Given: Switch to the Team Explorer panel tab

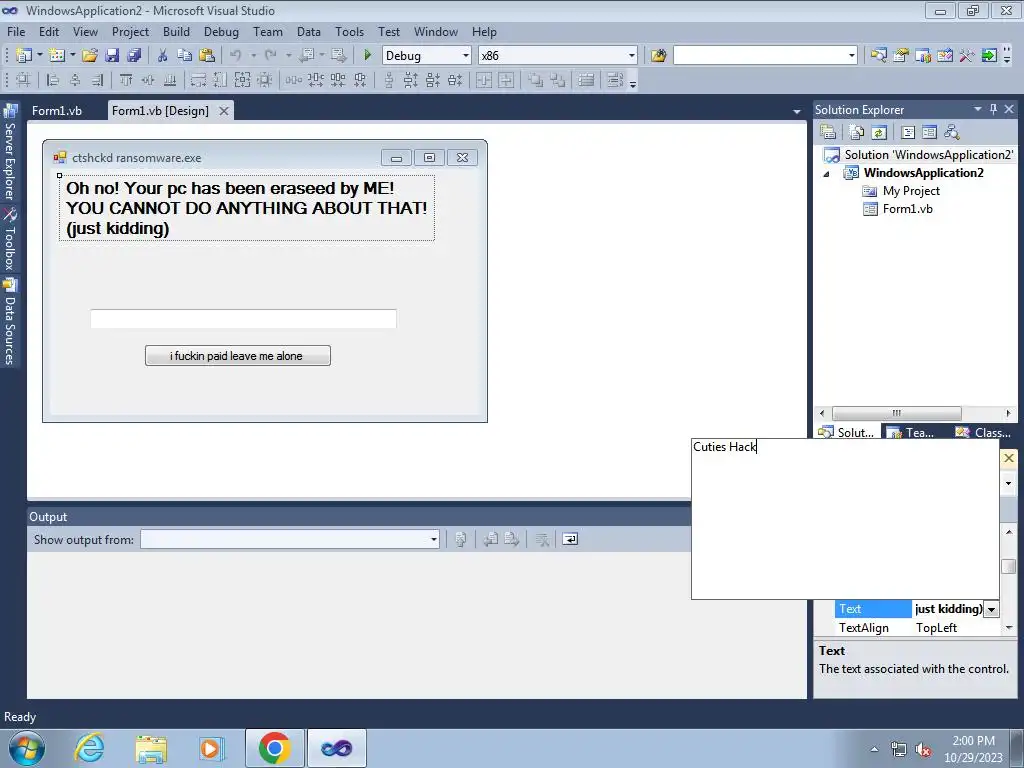Looking at the screenshot, I should [x=910, y=432].
